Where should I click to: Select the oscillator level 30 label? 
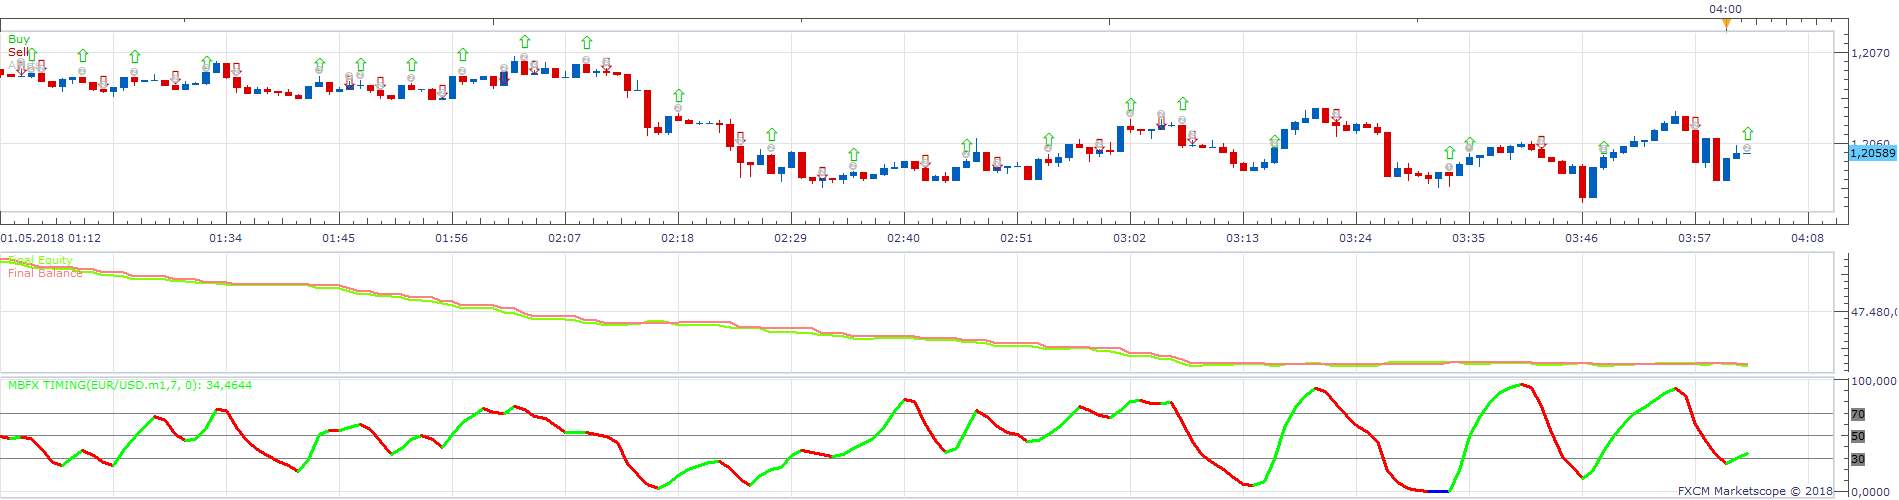click(x=1858, y=459)
